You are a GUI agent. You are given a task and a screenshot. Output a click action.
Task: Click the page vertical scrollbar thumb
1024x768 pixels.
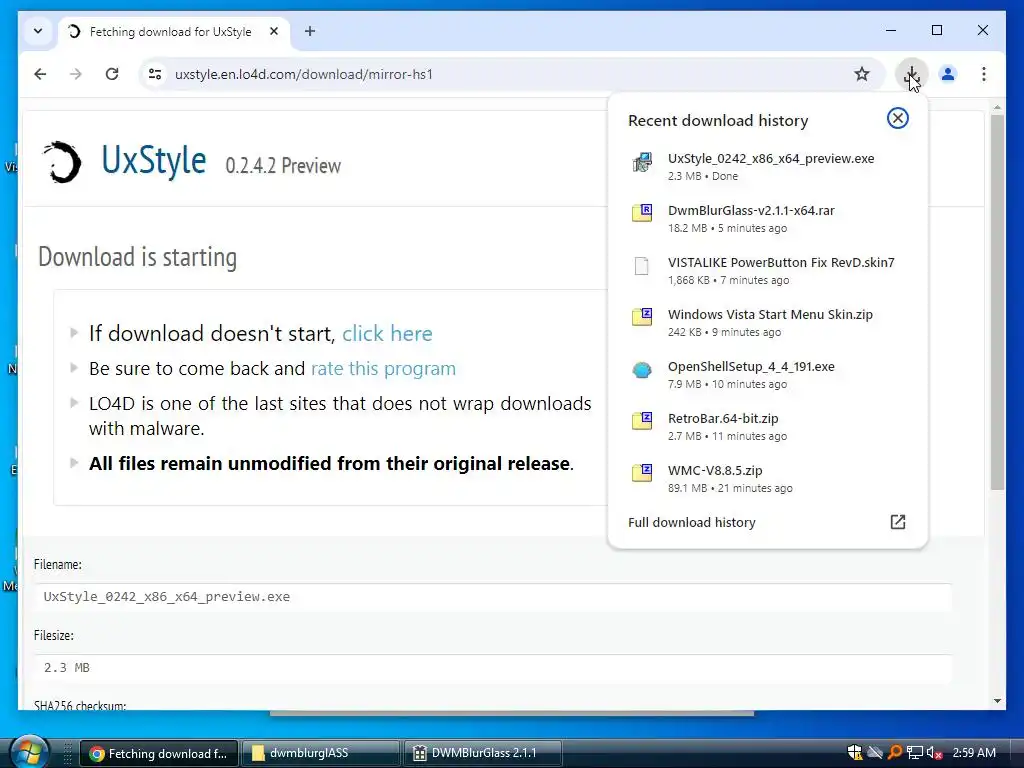[997, 302]
